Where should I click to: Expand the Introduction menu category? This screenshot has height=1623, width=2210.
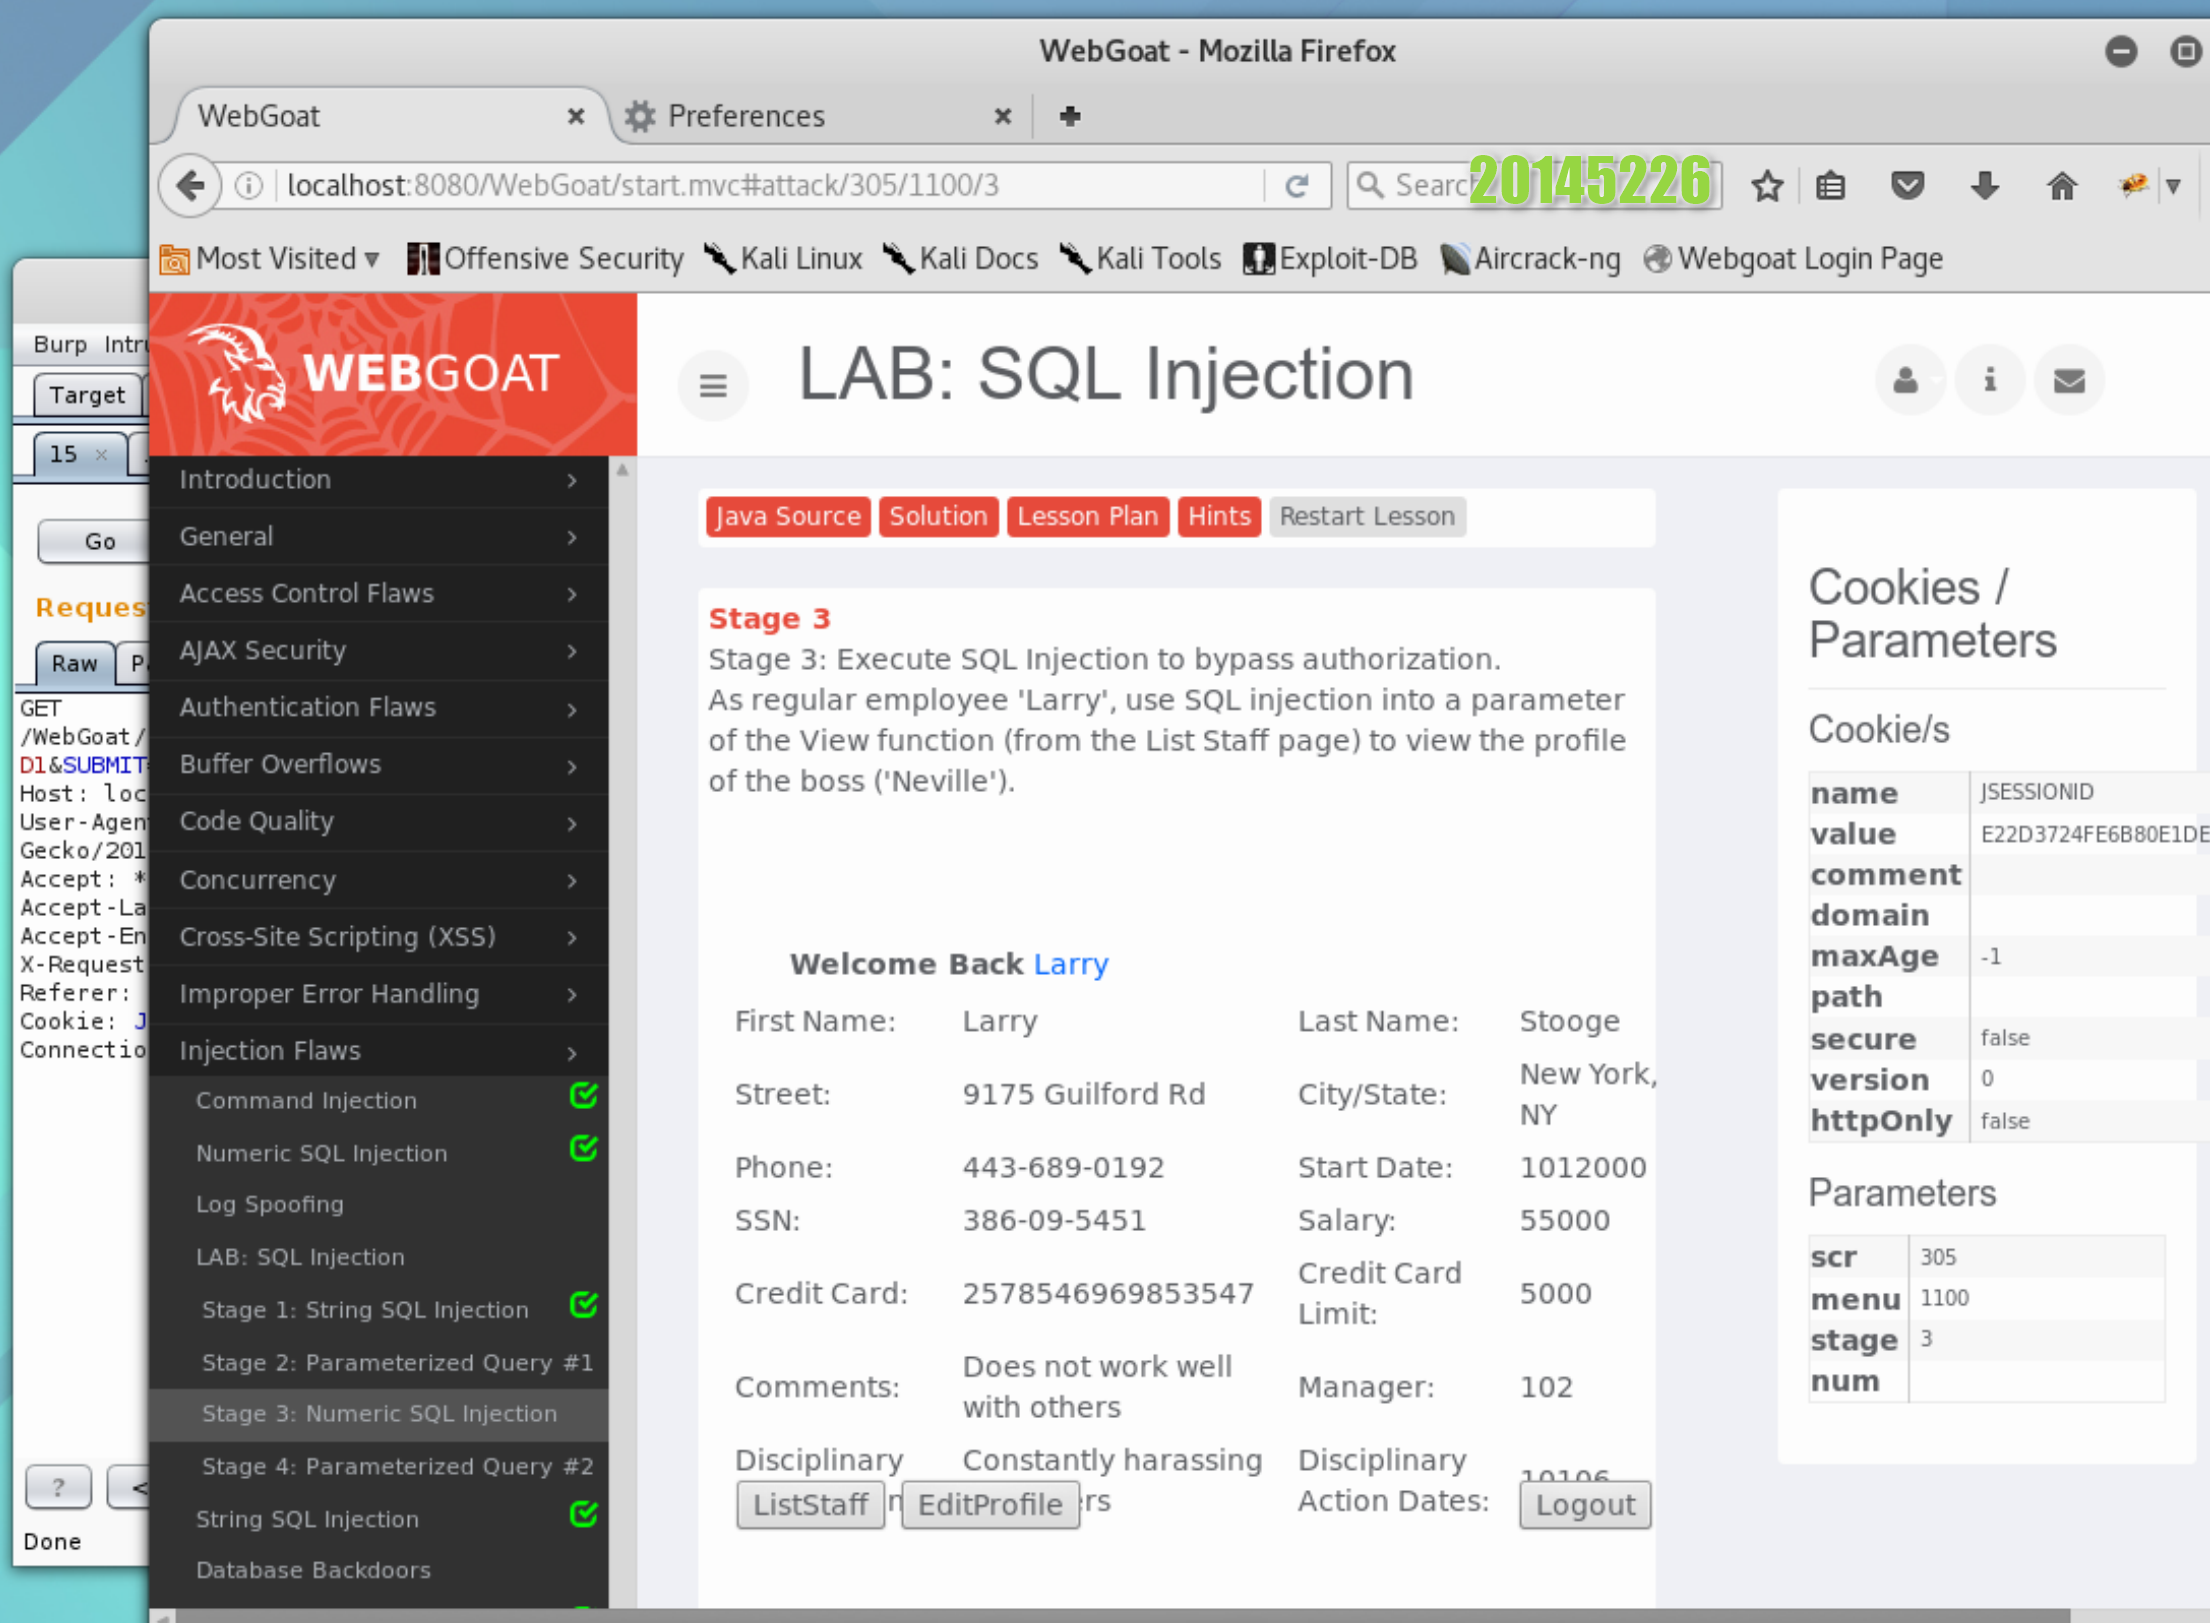(x=378, y=480)
